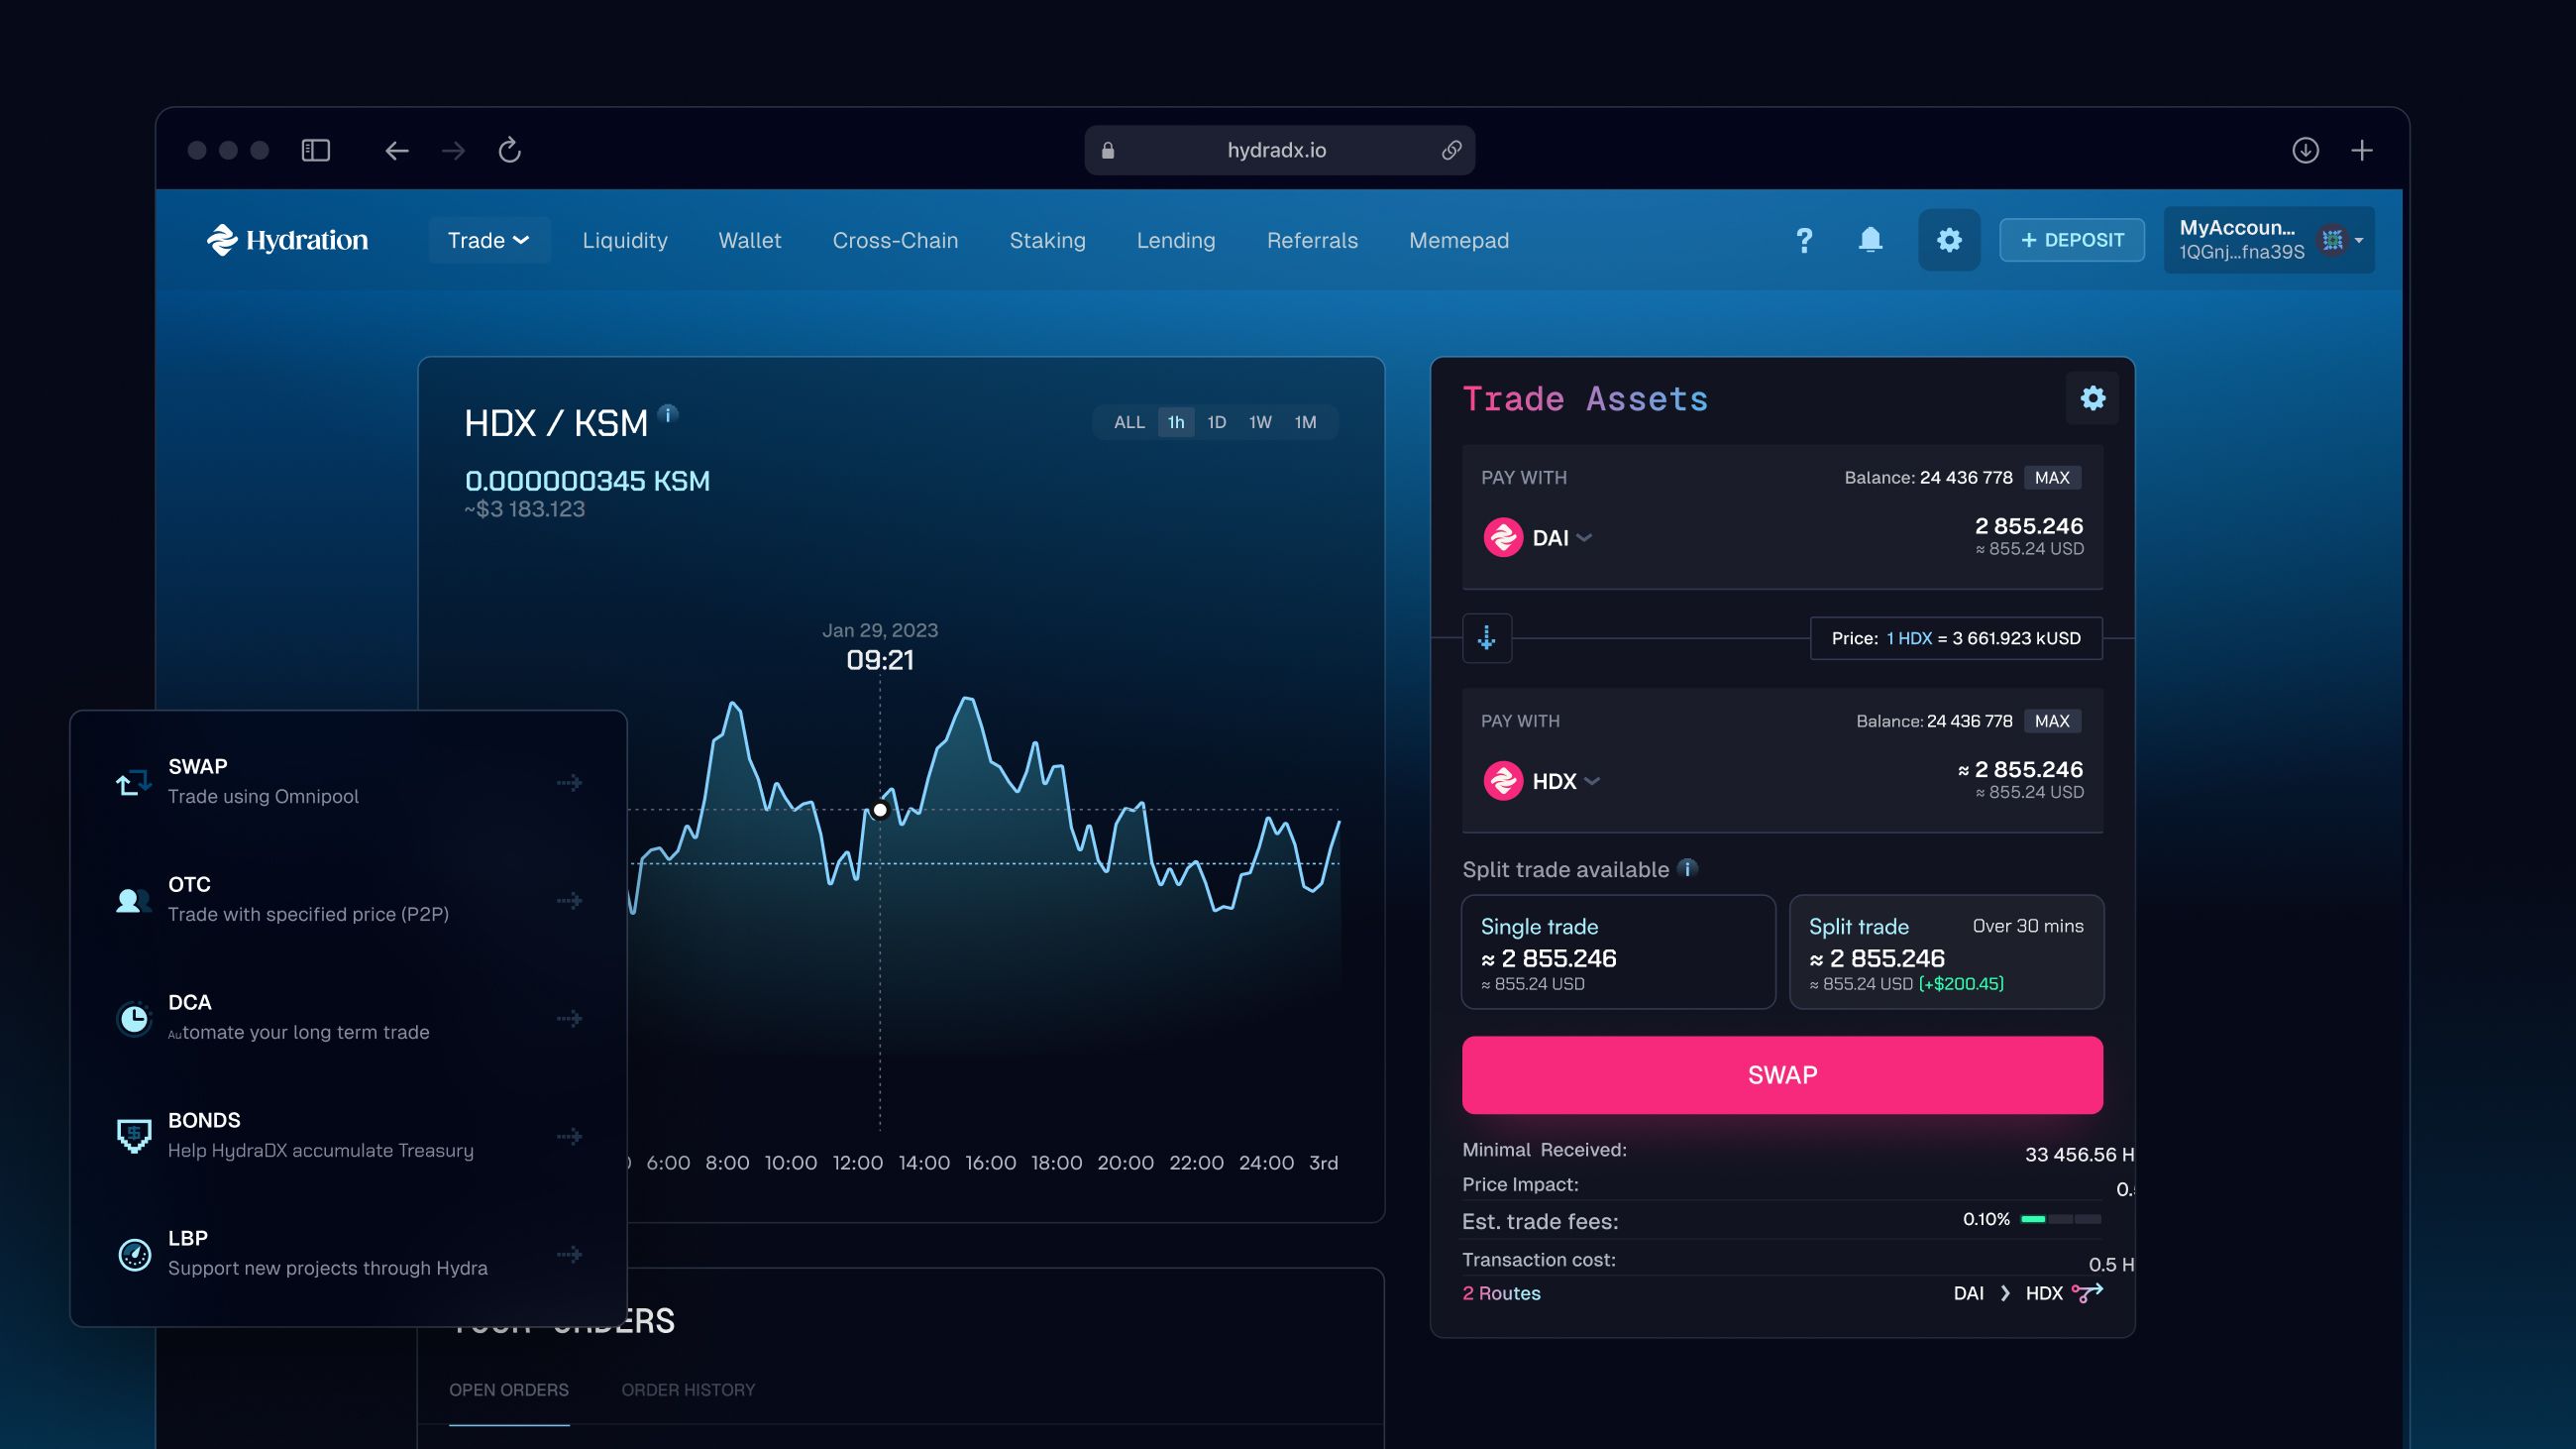Select the Split trade option
The height and width of the screenshot is (1449, 2576).
point(1945,952)
